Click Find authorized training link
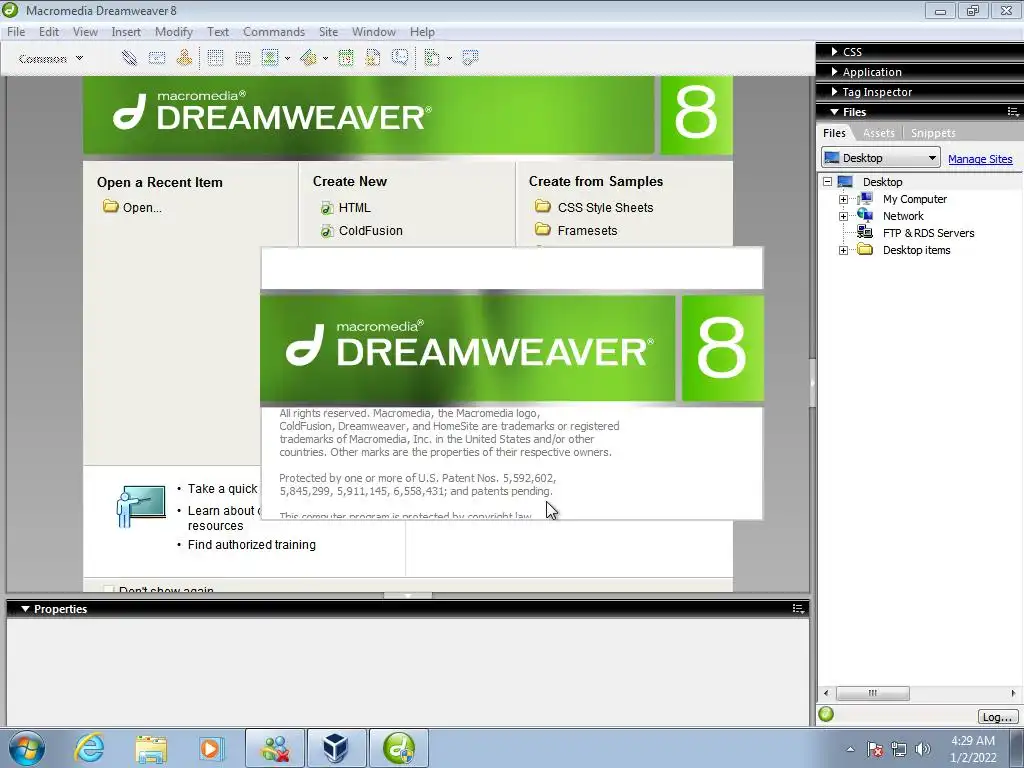 point(251,545)
